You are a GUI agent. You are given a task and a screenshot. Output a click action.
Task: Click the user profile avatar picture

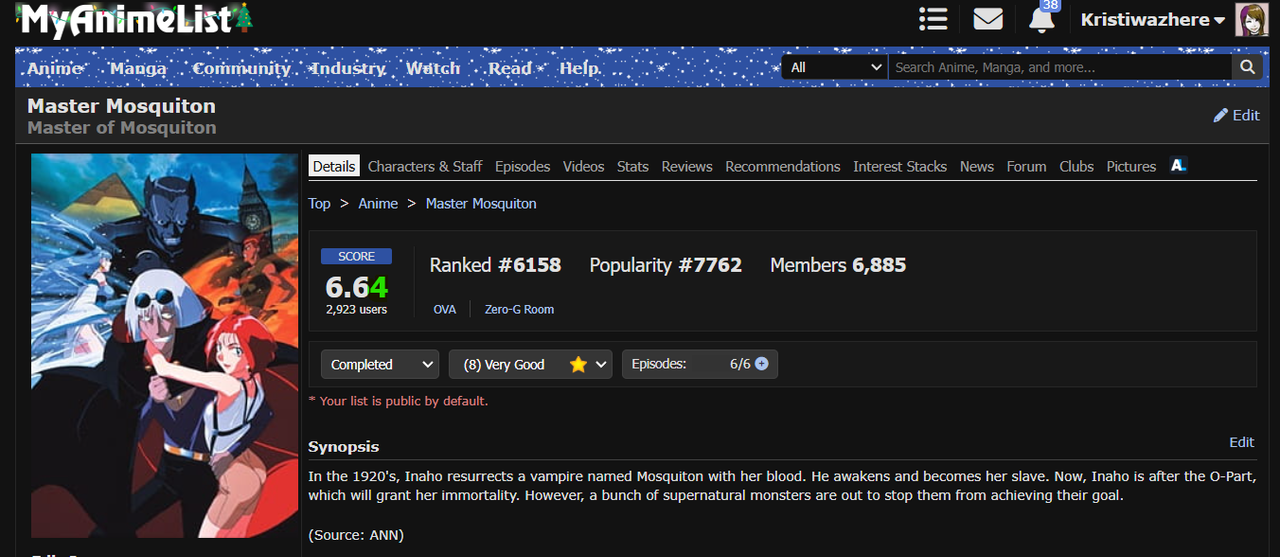point(1251,20)
